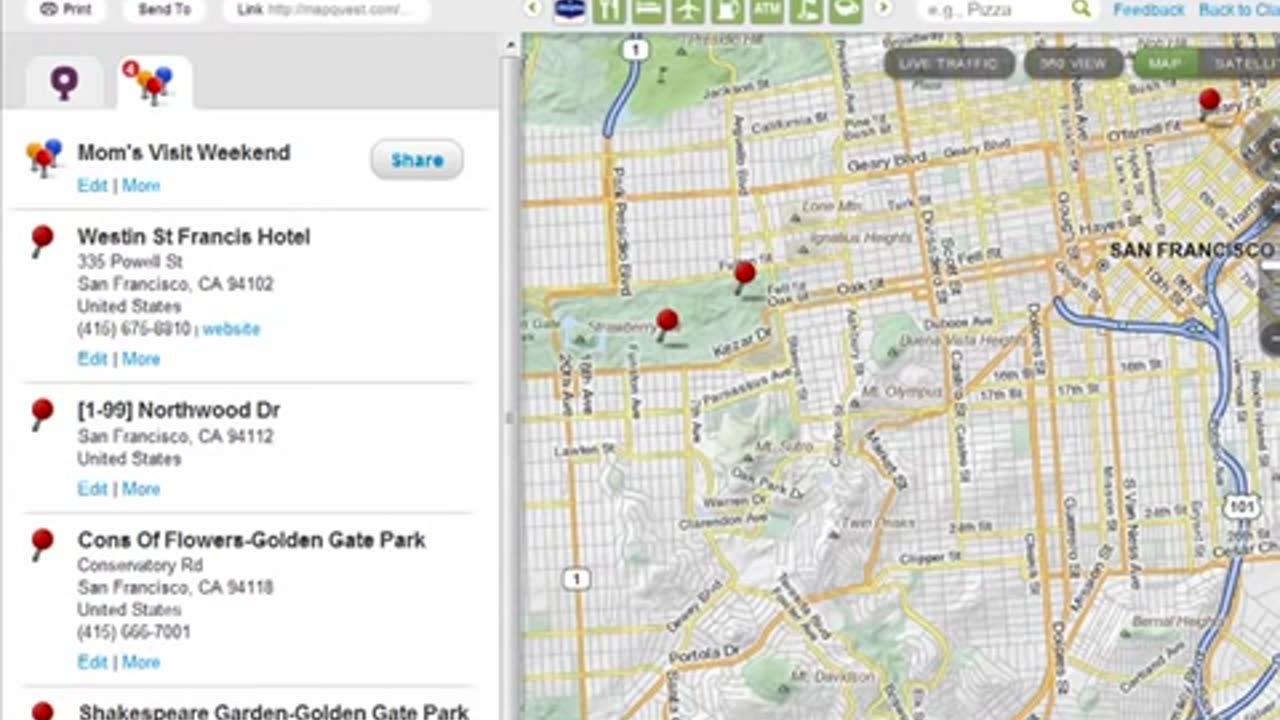This screenshot has width=1280, height=720.
Task: Click the airports airplane icon
Action: pos(688,10)
